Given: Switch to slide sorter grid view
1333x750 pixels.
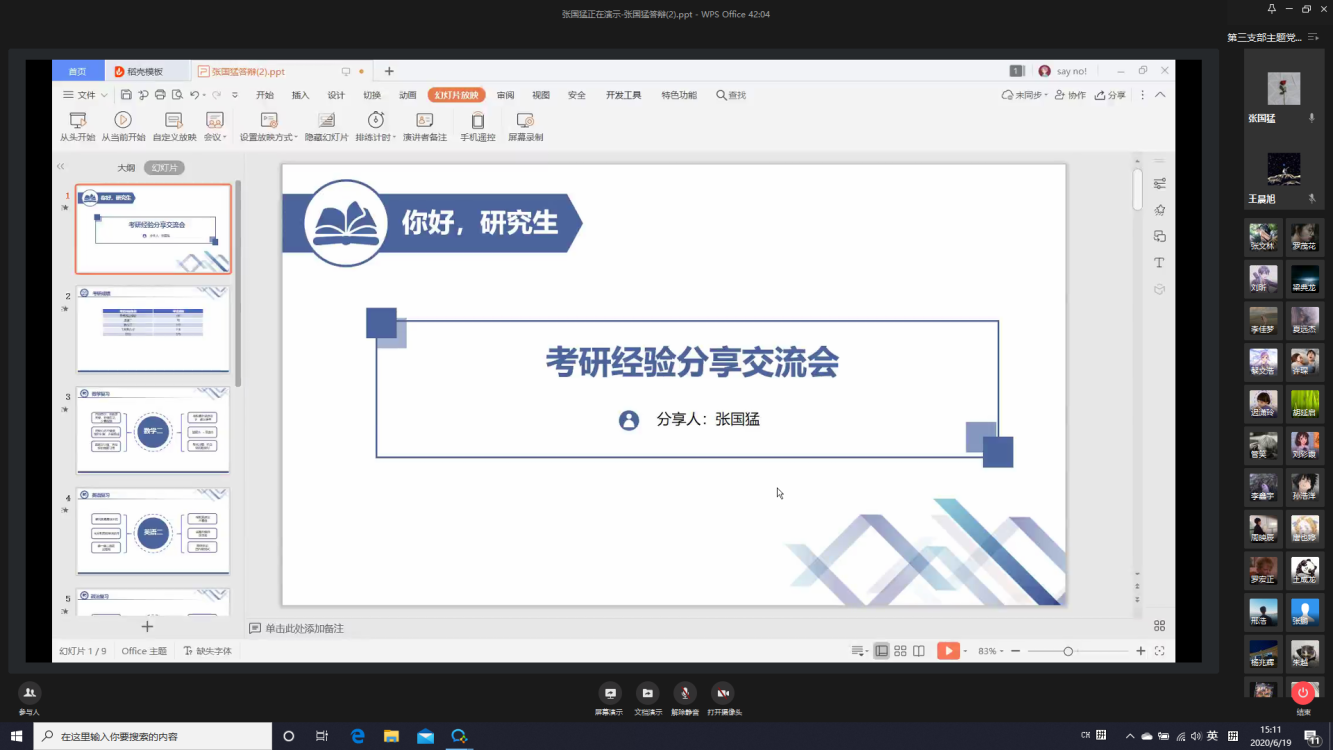Looking at the screenshot, I should click(900, 651).
